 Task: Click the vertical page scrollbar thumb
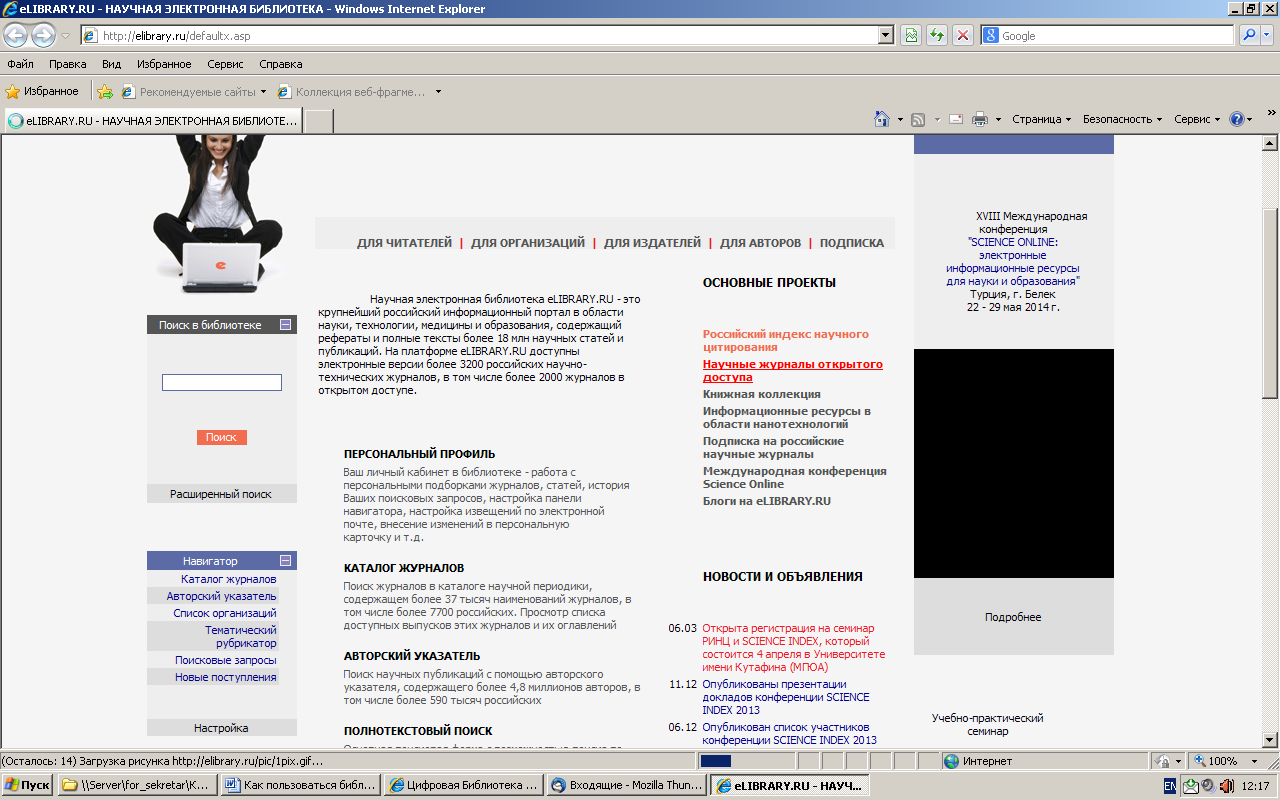click(x=1270, y=302)
